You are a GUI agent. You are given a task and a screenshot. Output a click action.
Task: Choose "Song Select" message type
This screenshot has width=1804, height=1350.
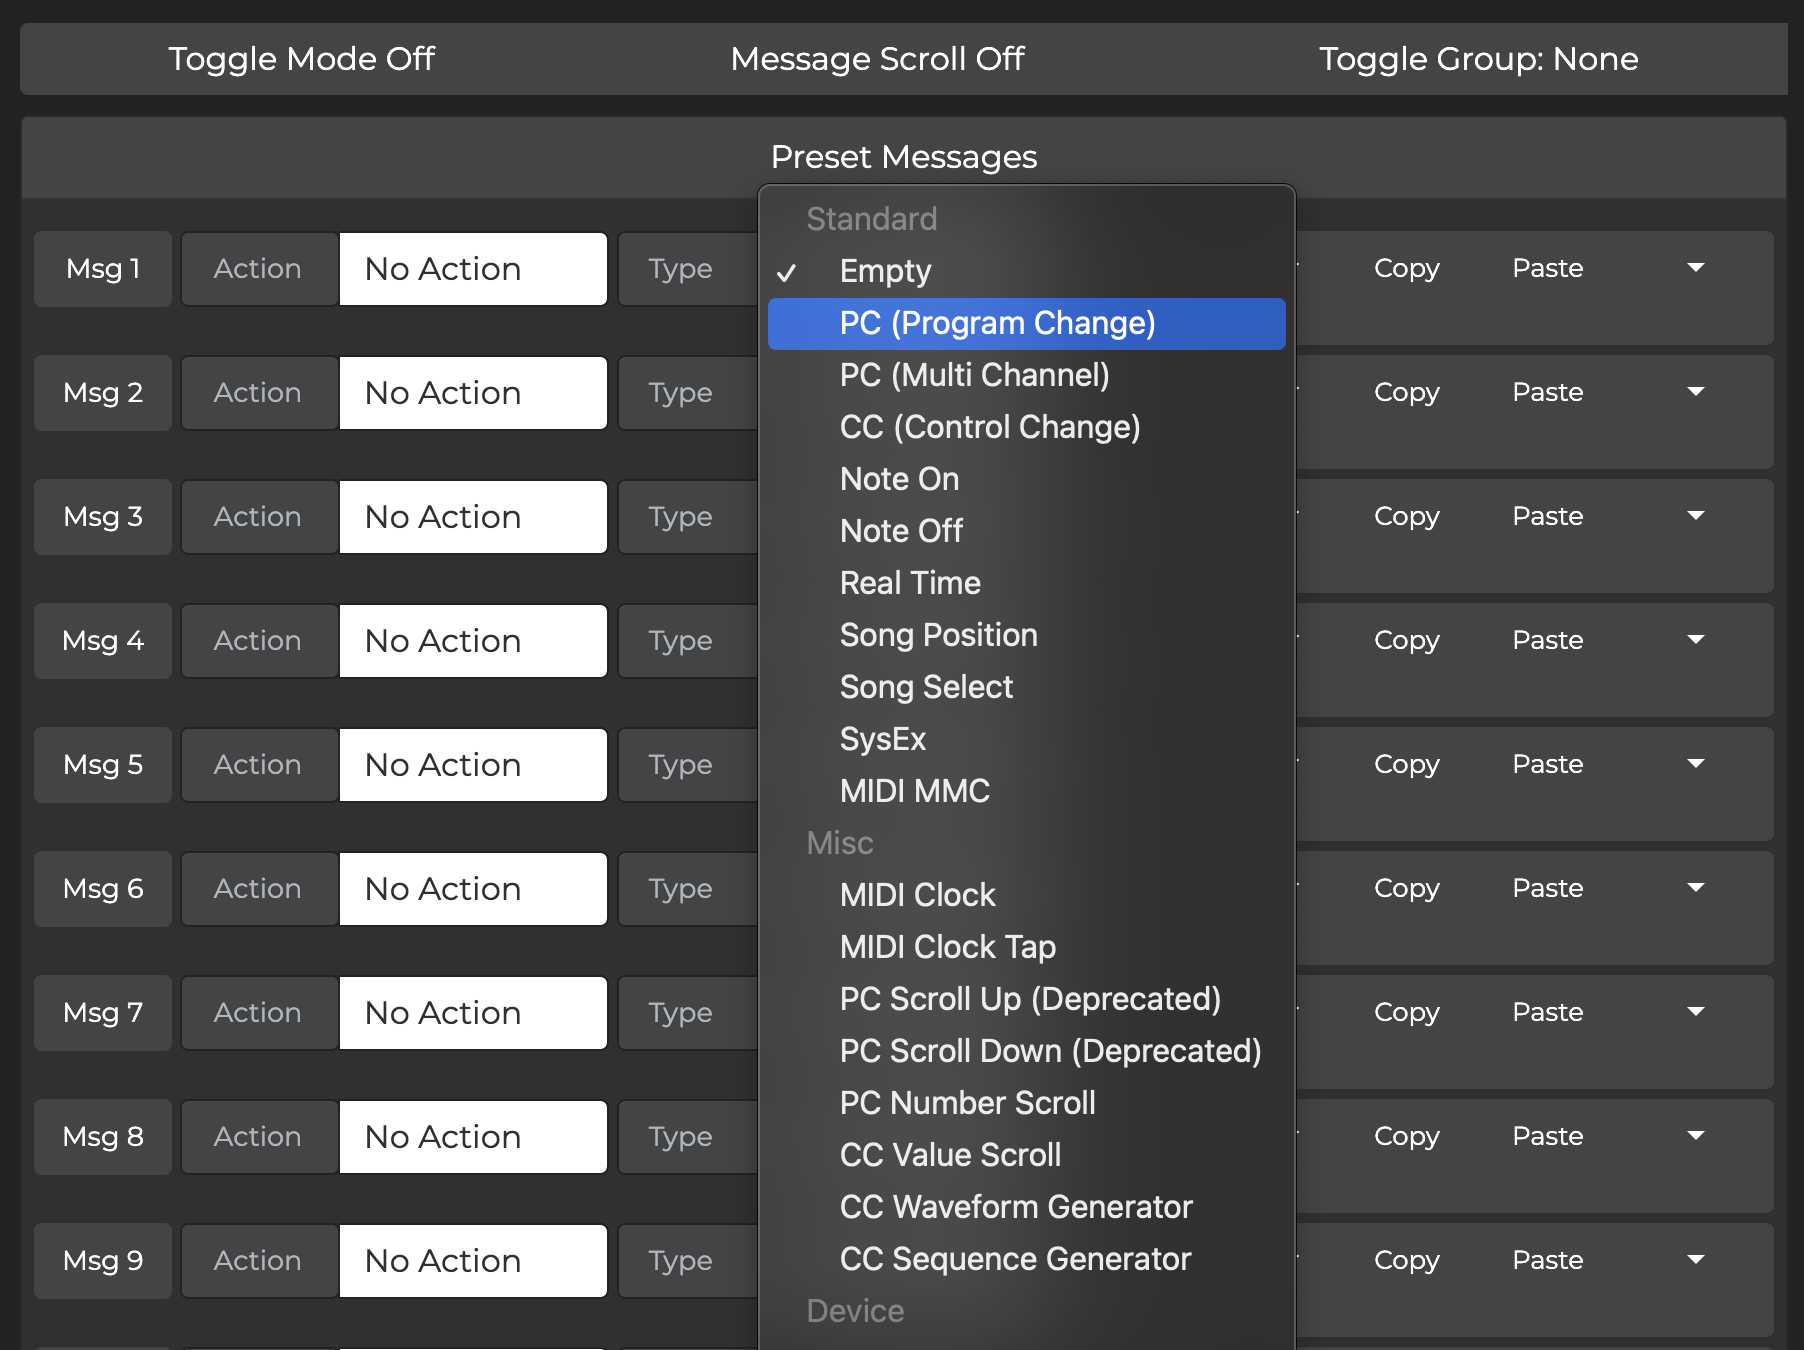(x=926, y=687)
